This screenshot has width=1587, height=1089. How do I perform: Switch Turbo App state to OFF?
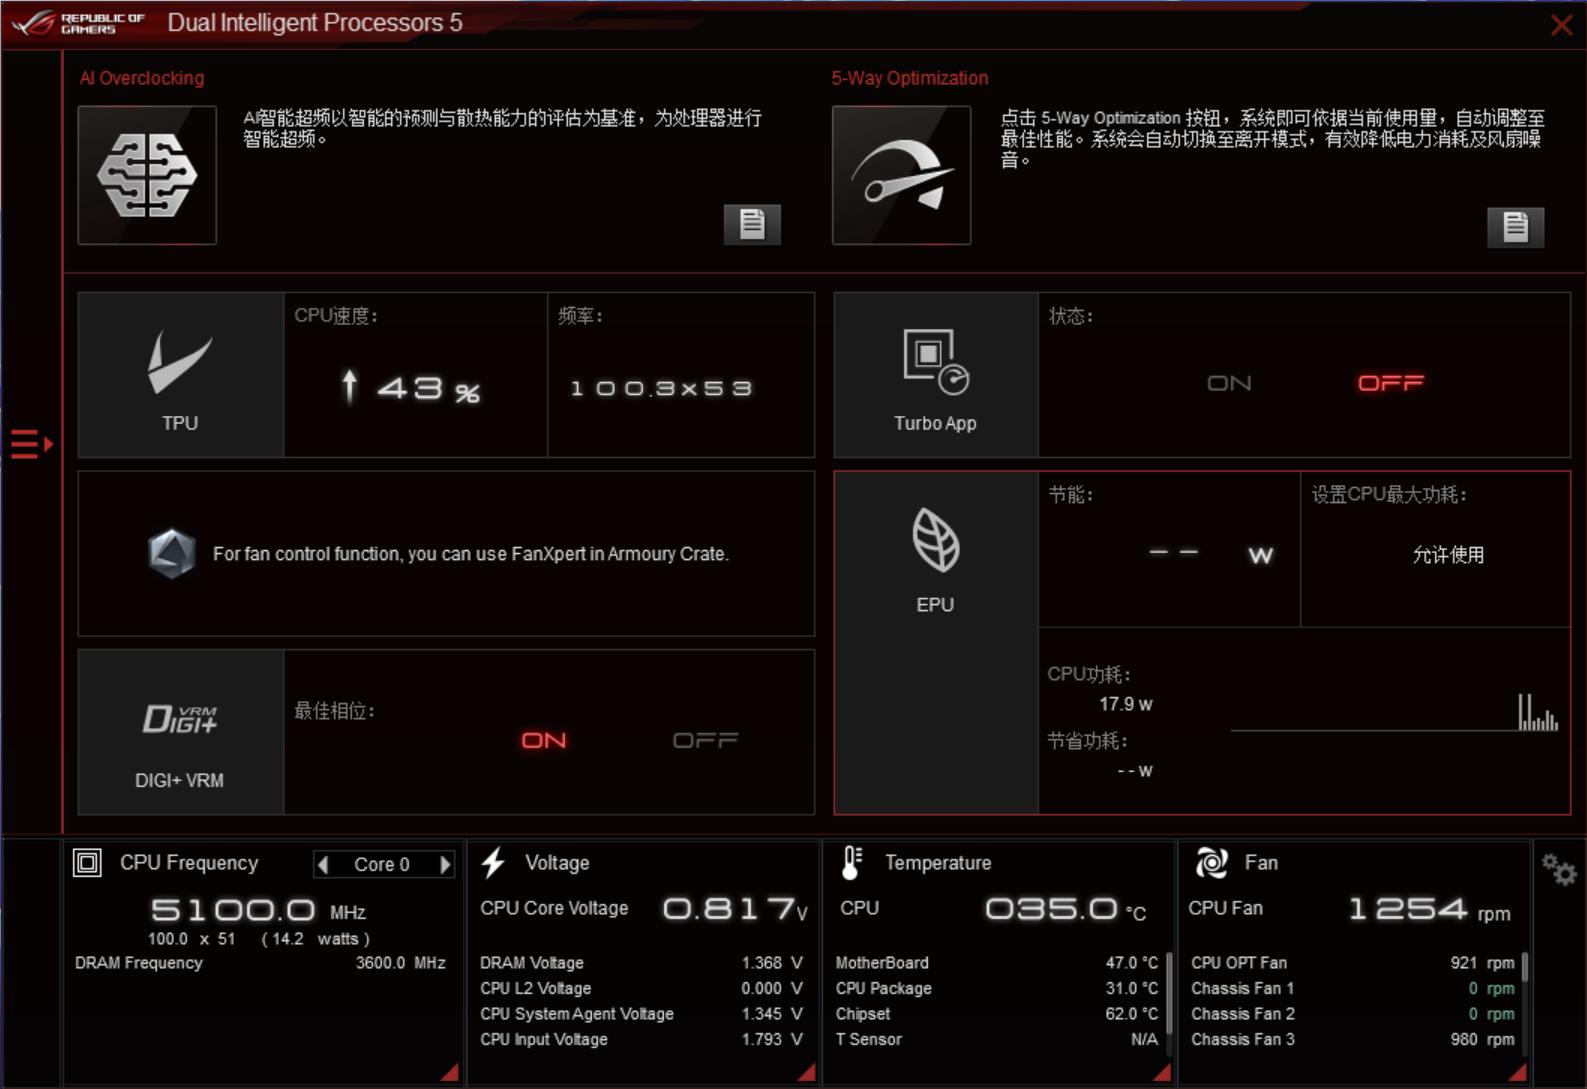coord(1390,383)
